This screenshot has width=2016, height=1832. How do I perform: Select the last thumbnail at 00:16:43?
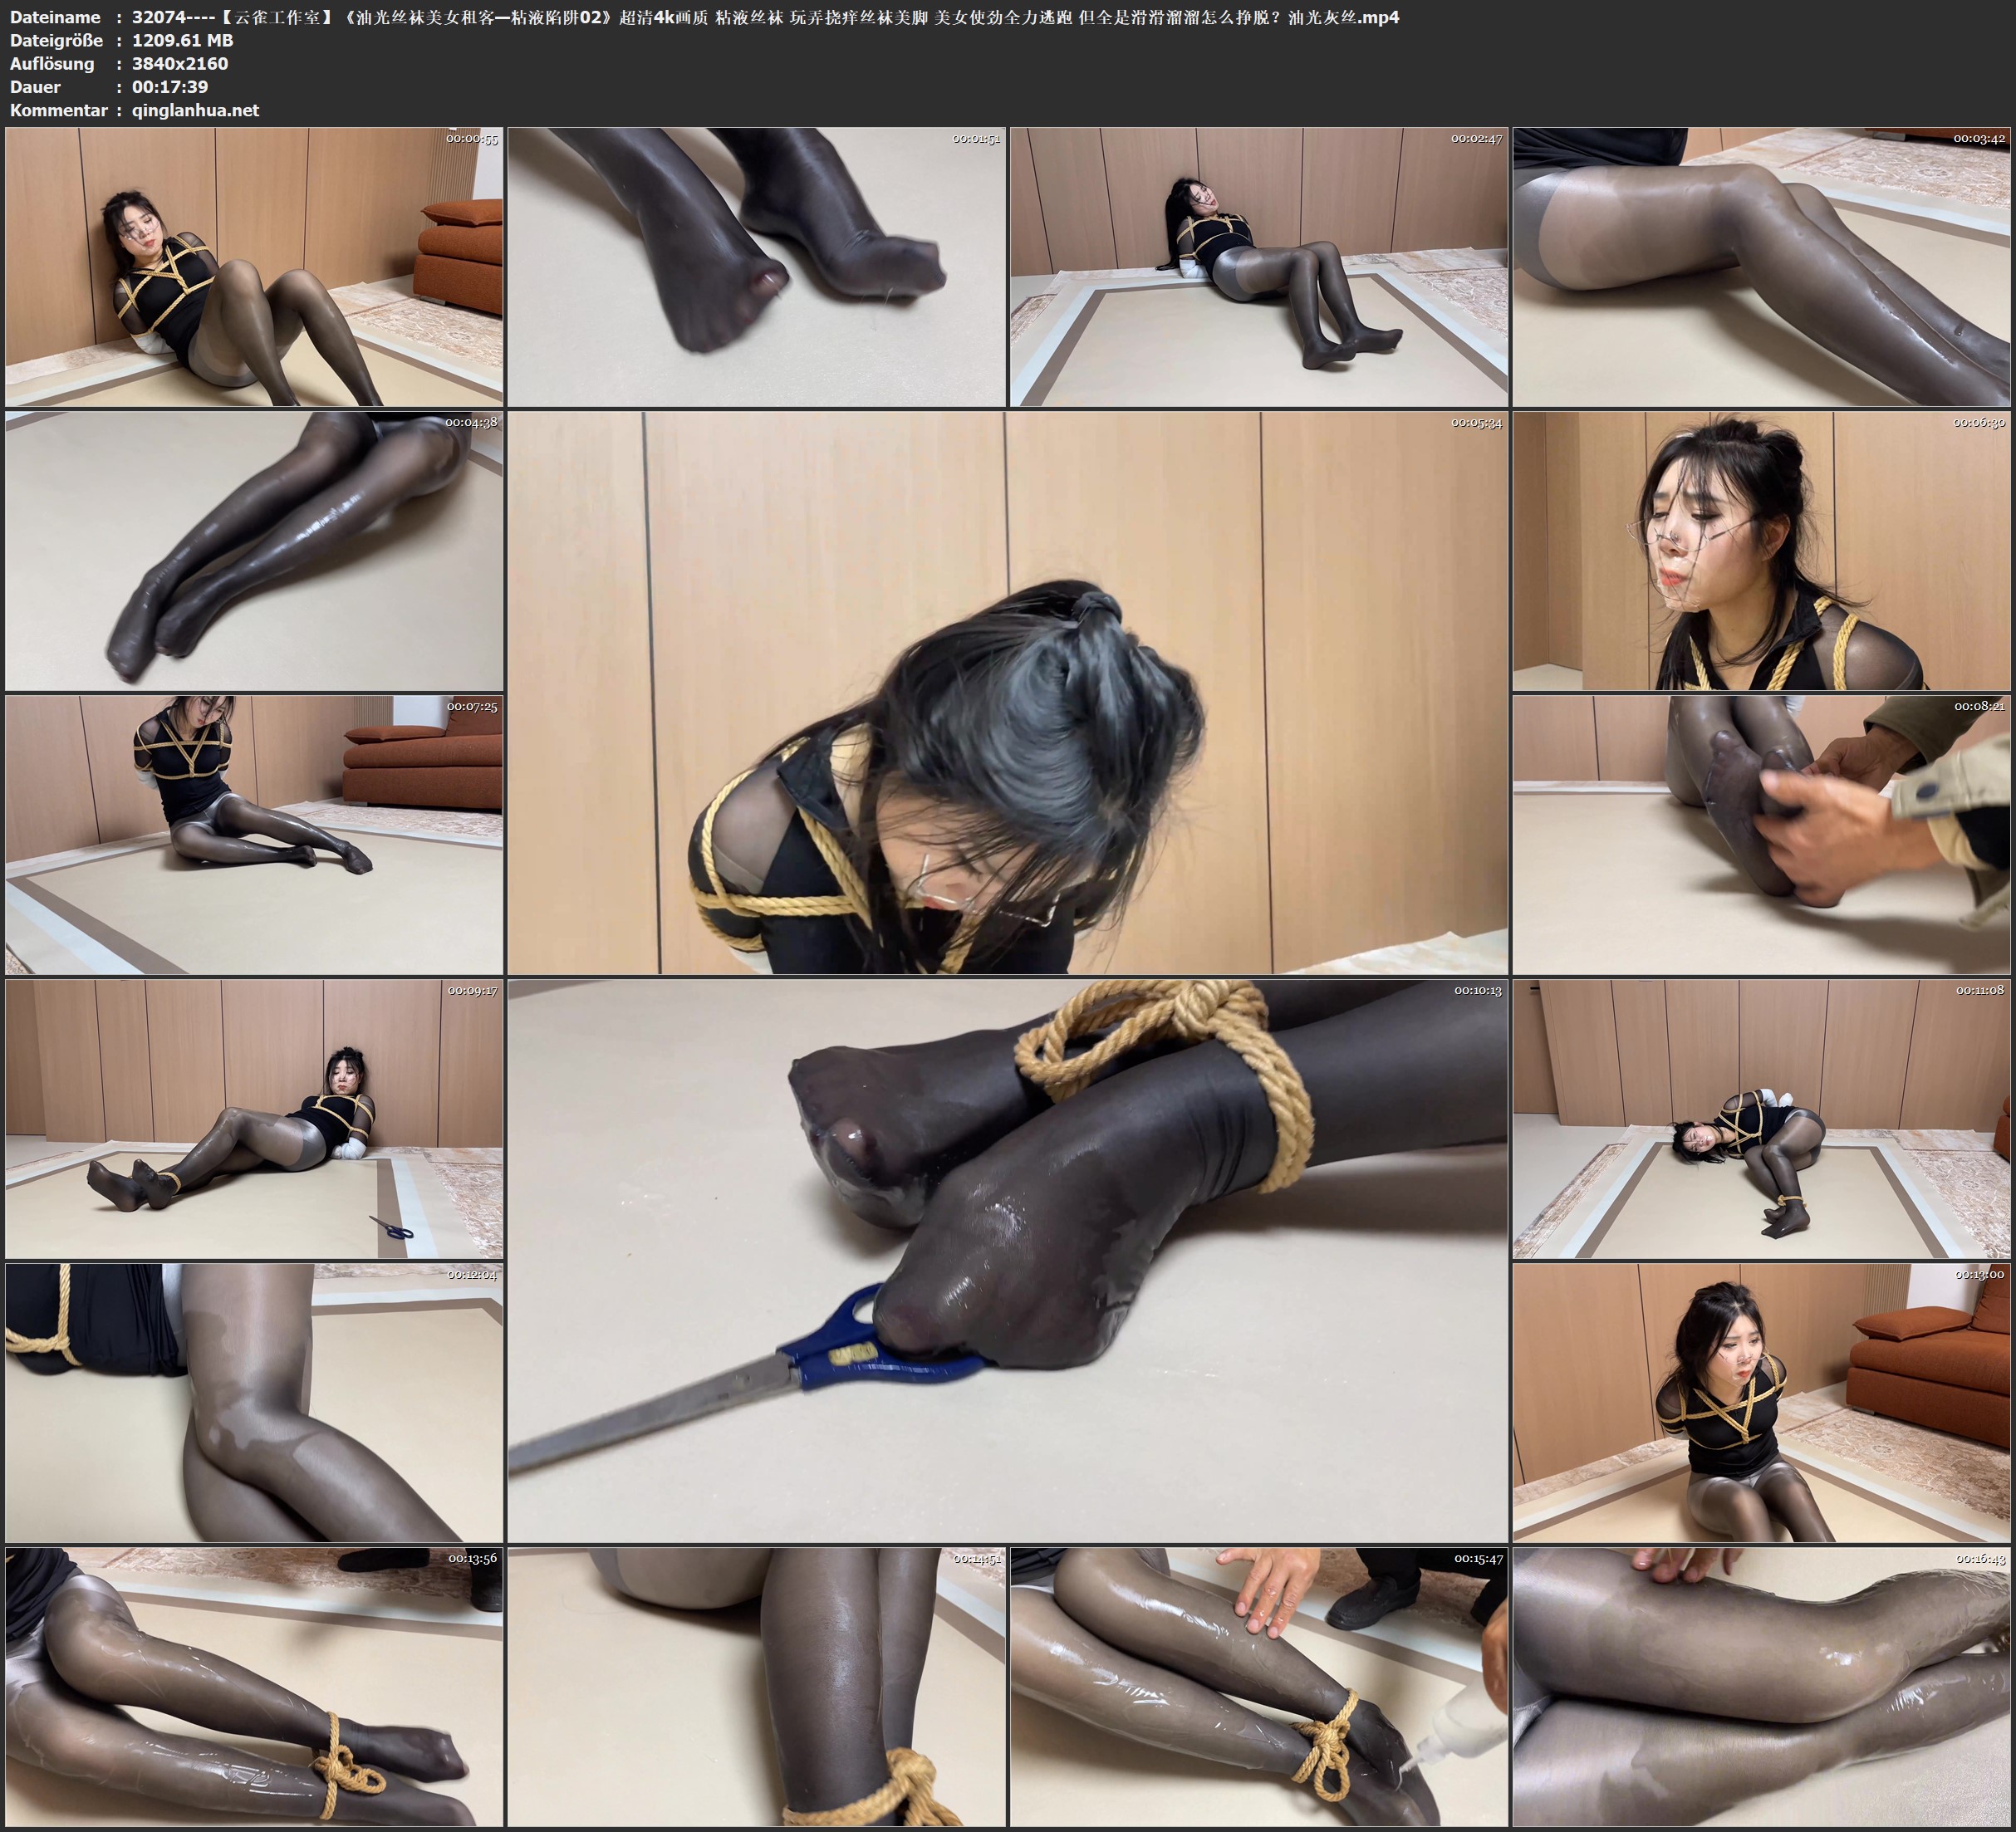point(1762,1687)
